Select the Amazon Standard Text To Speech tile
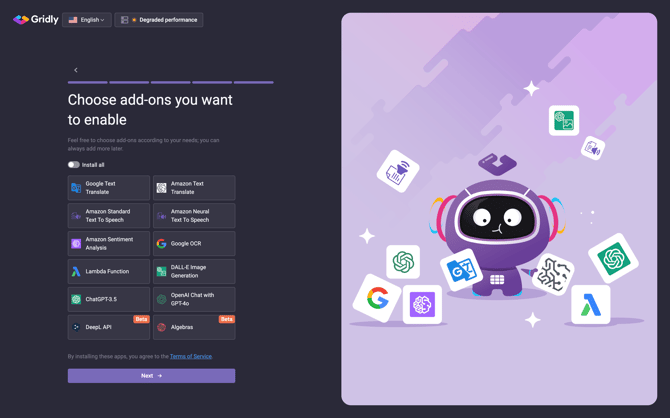 [109, 216]
